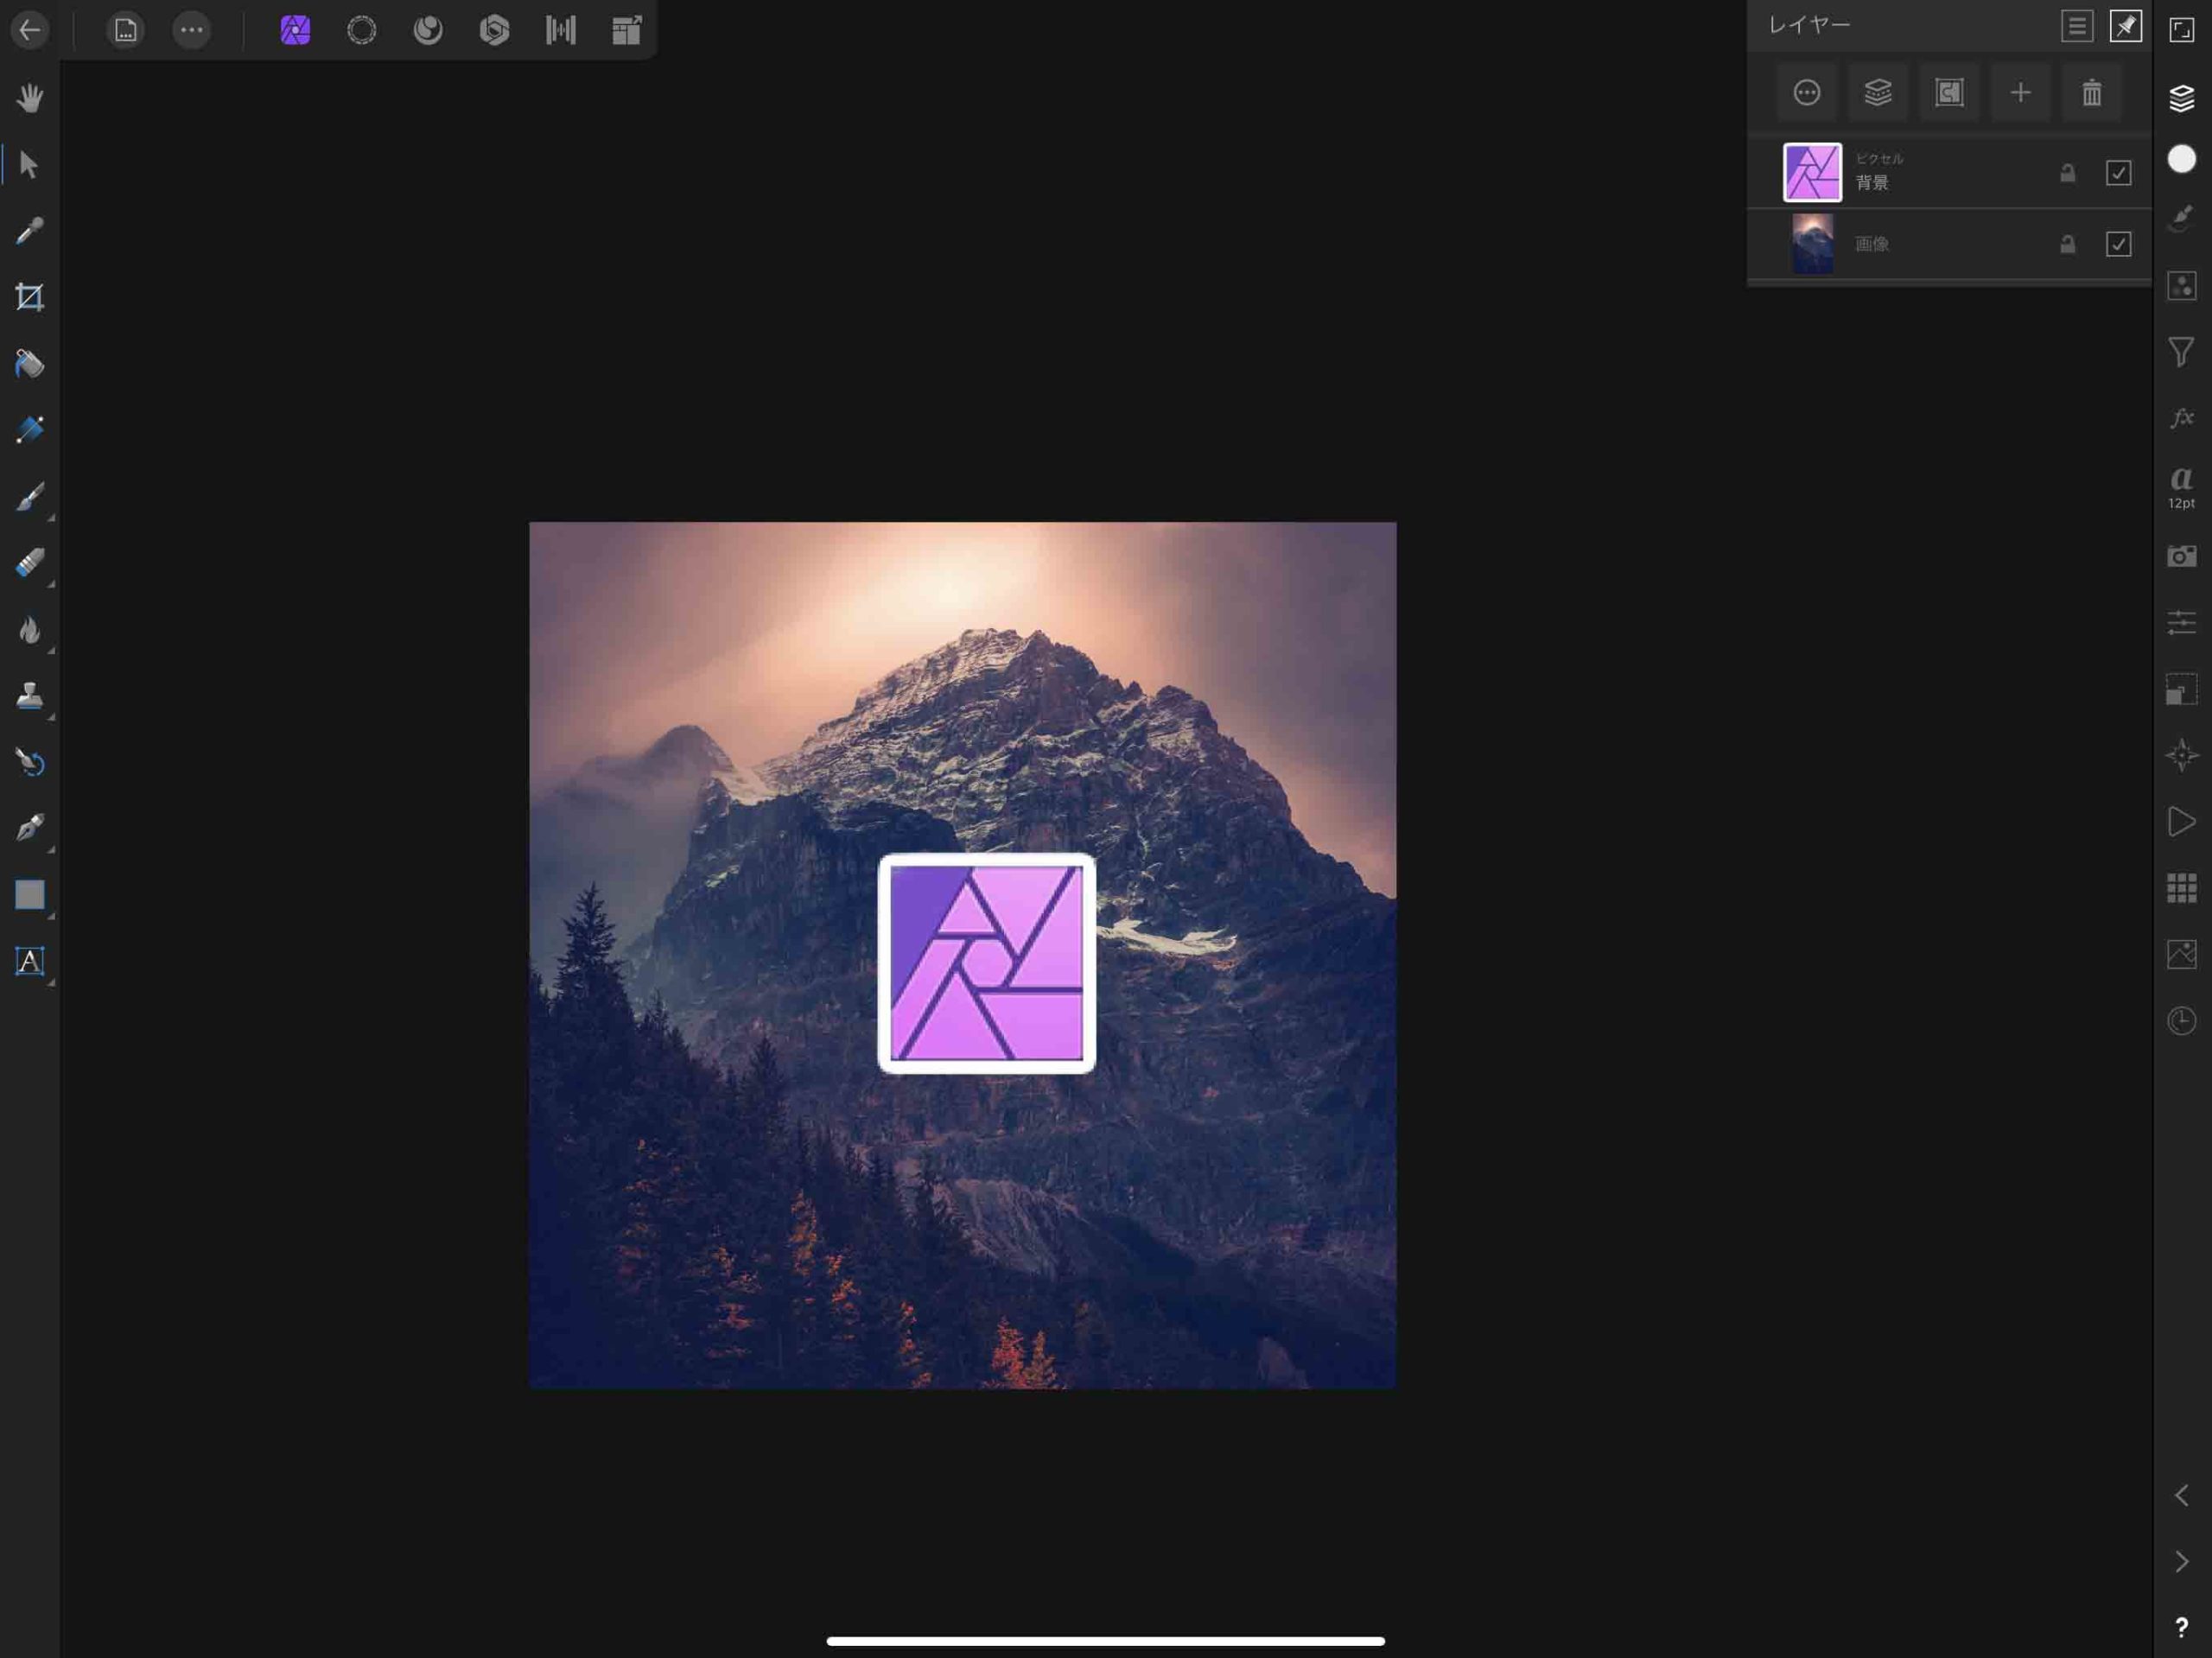Select the Burn/Dodge flame tool

pyautogui.click(x=30, y=630)
